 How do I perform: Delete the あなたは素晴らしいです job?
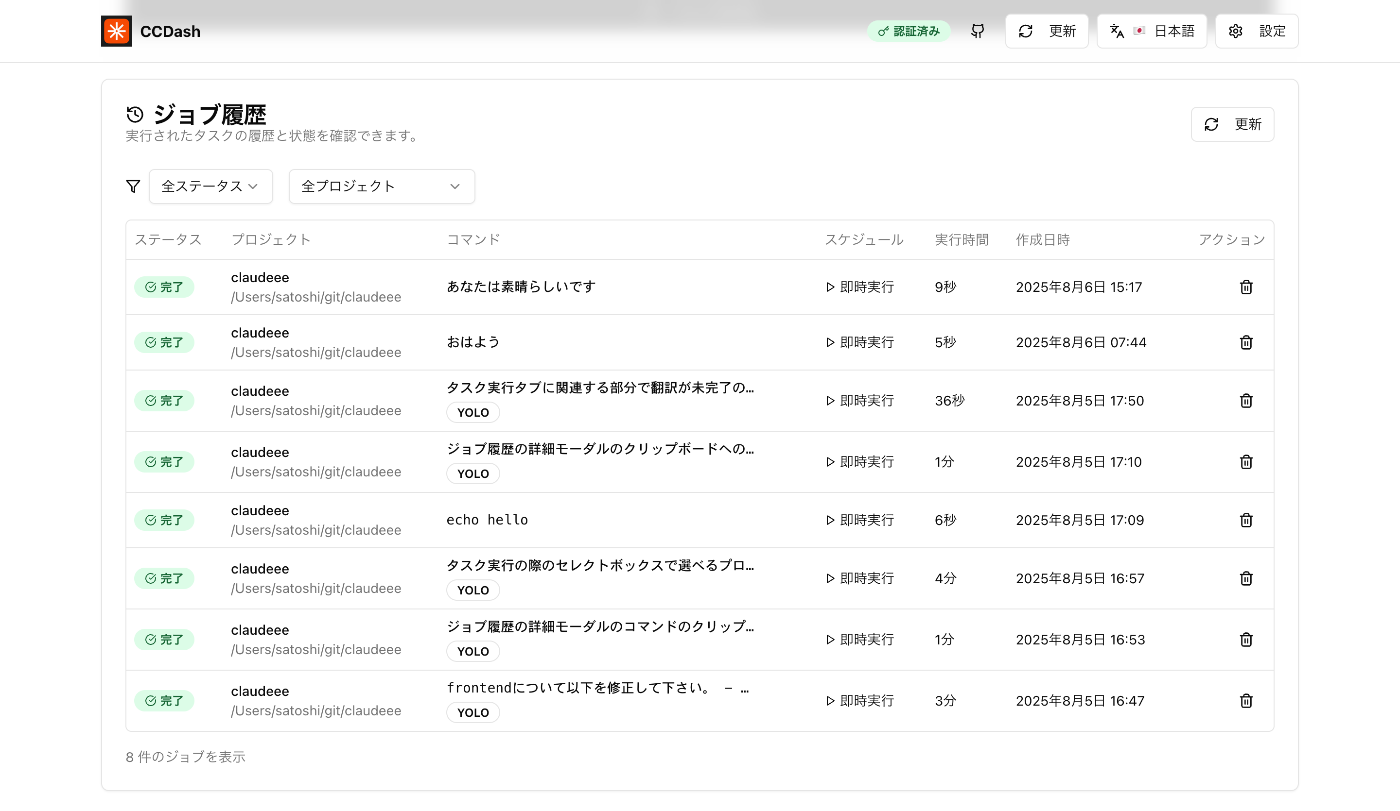(x=1246, y=287)
